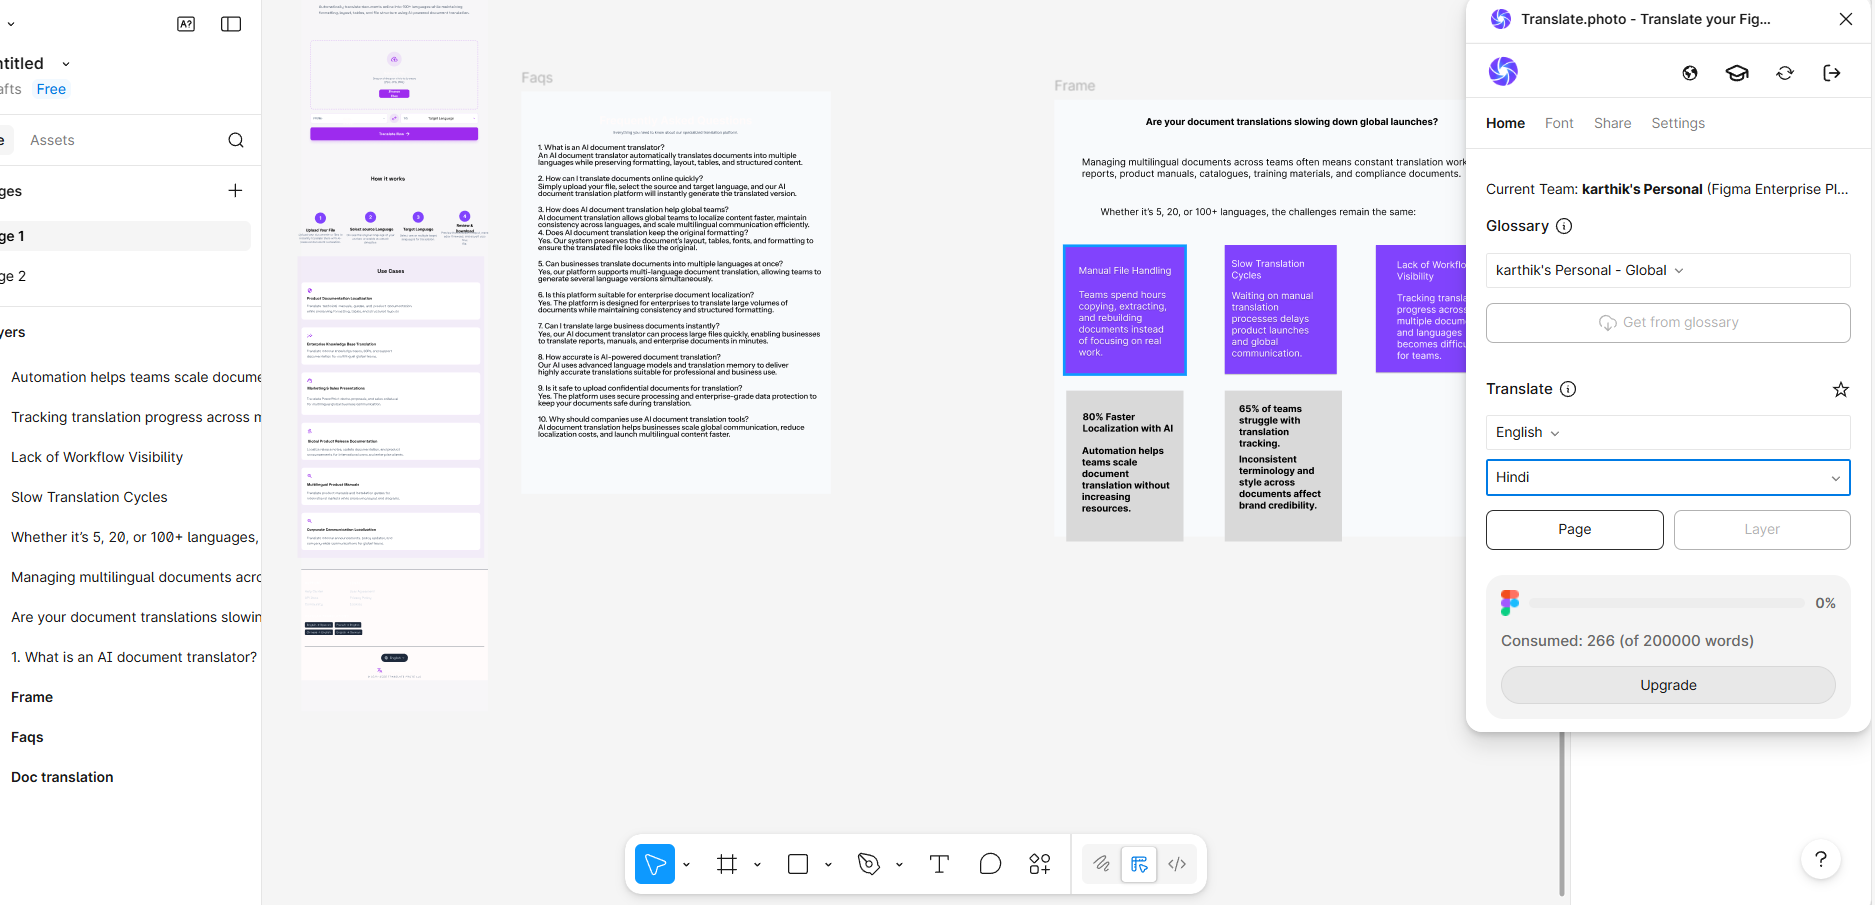Switch to the Settings tab
The height and width of the screenshot is (905, 1875).
tap(1678, 123)
